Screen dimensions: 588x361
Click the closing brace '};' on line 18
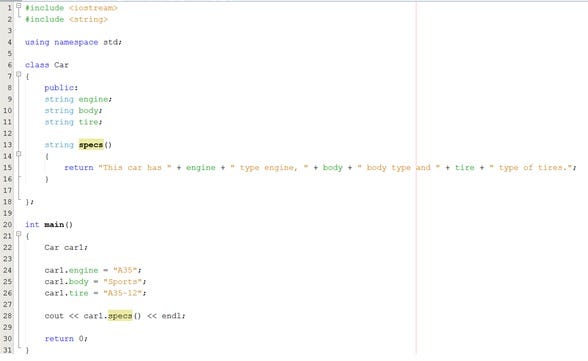click(29, 202)
